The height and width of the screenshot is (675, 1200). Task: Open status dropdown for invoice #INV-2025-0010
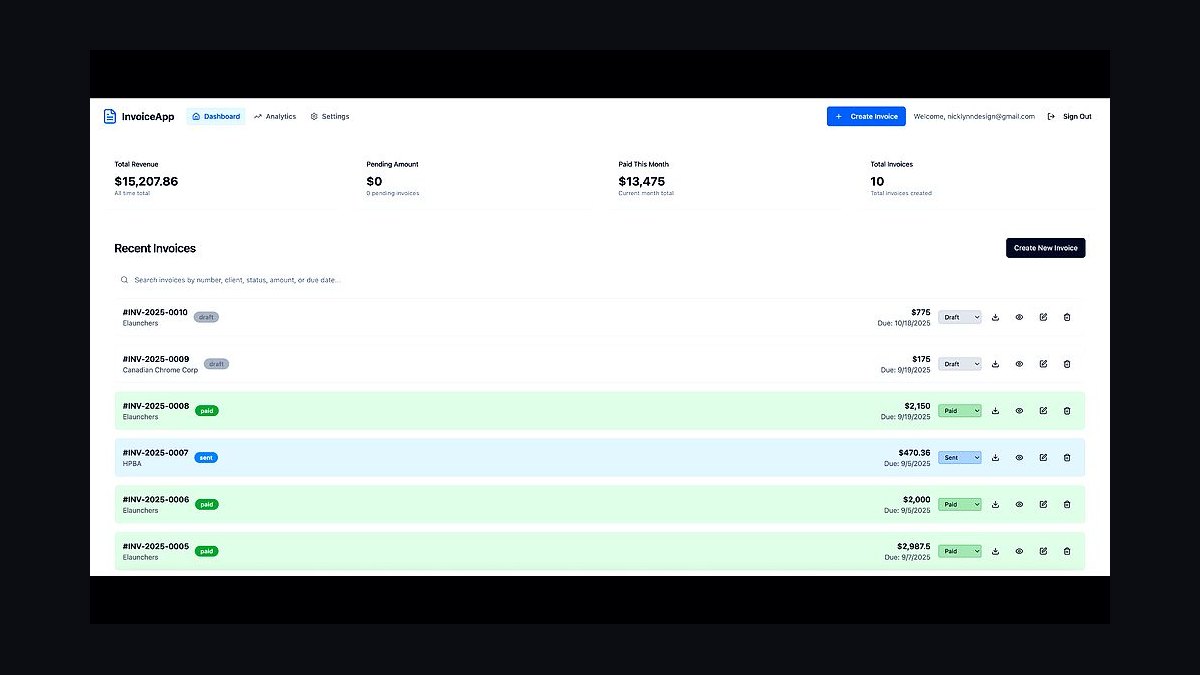click(960, 317)
